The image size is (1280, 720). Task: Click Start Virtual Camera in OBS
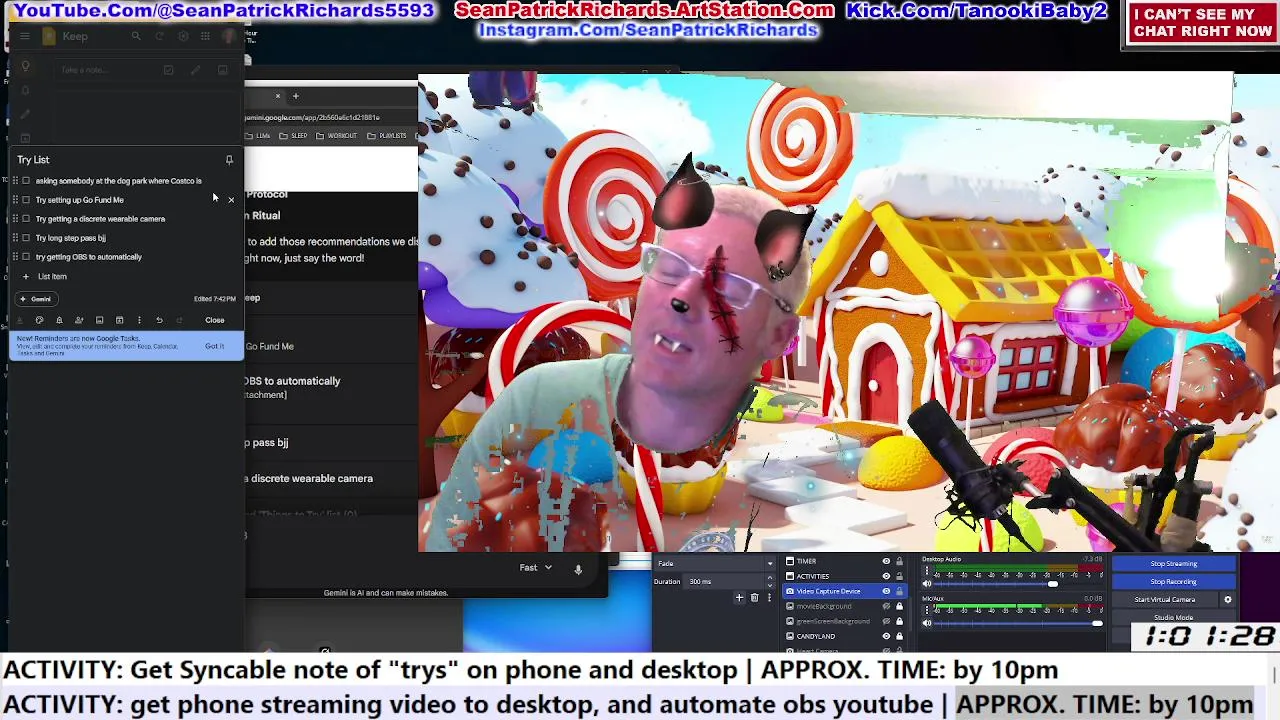(1165, 600)
